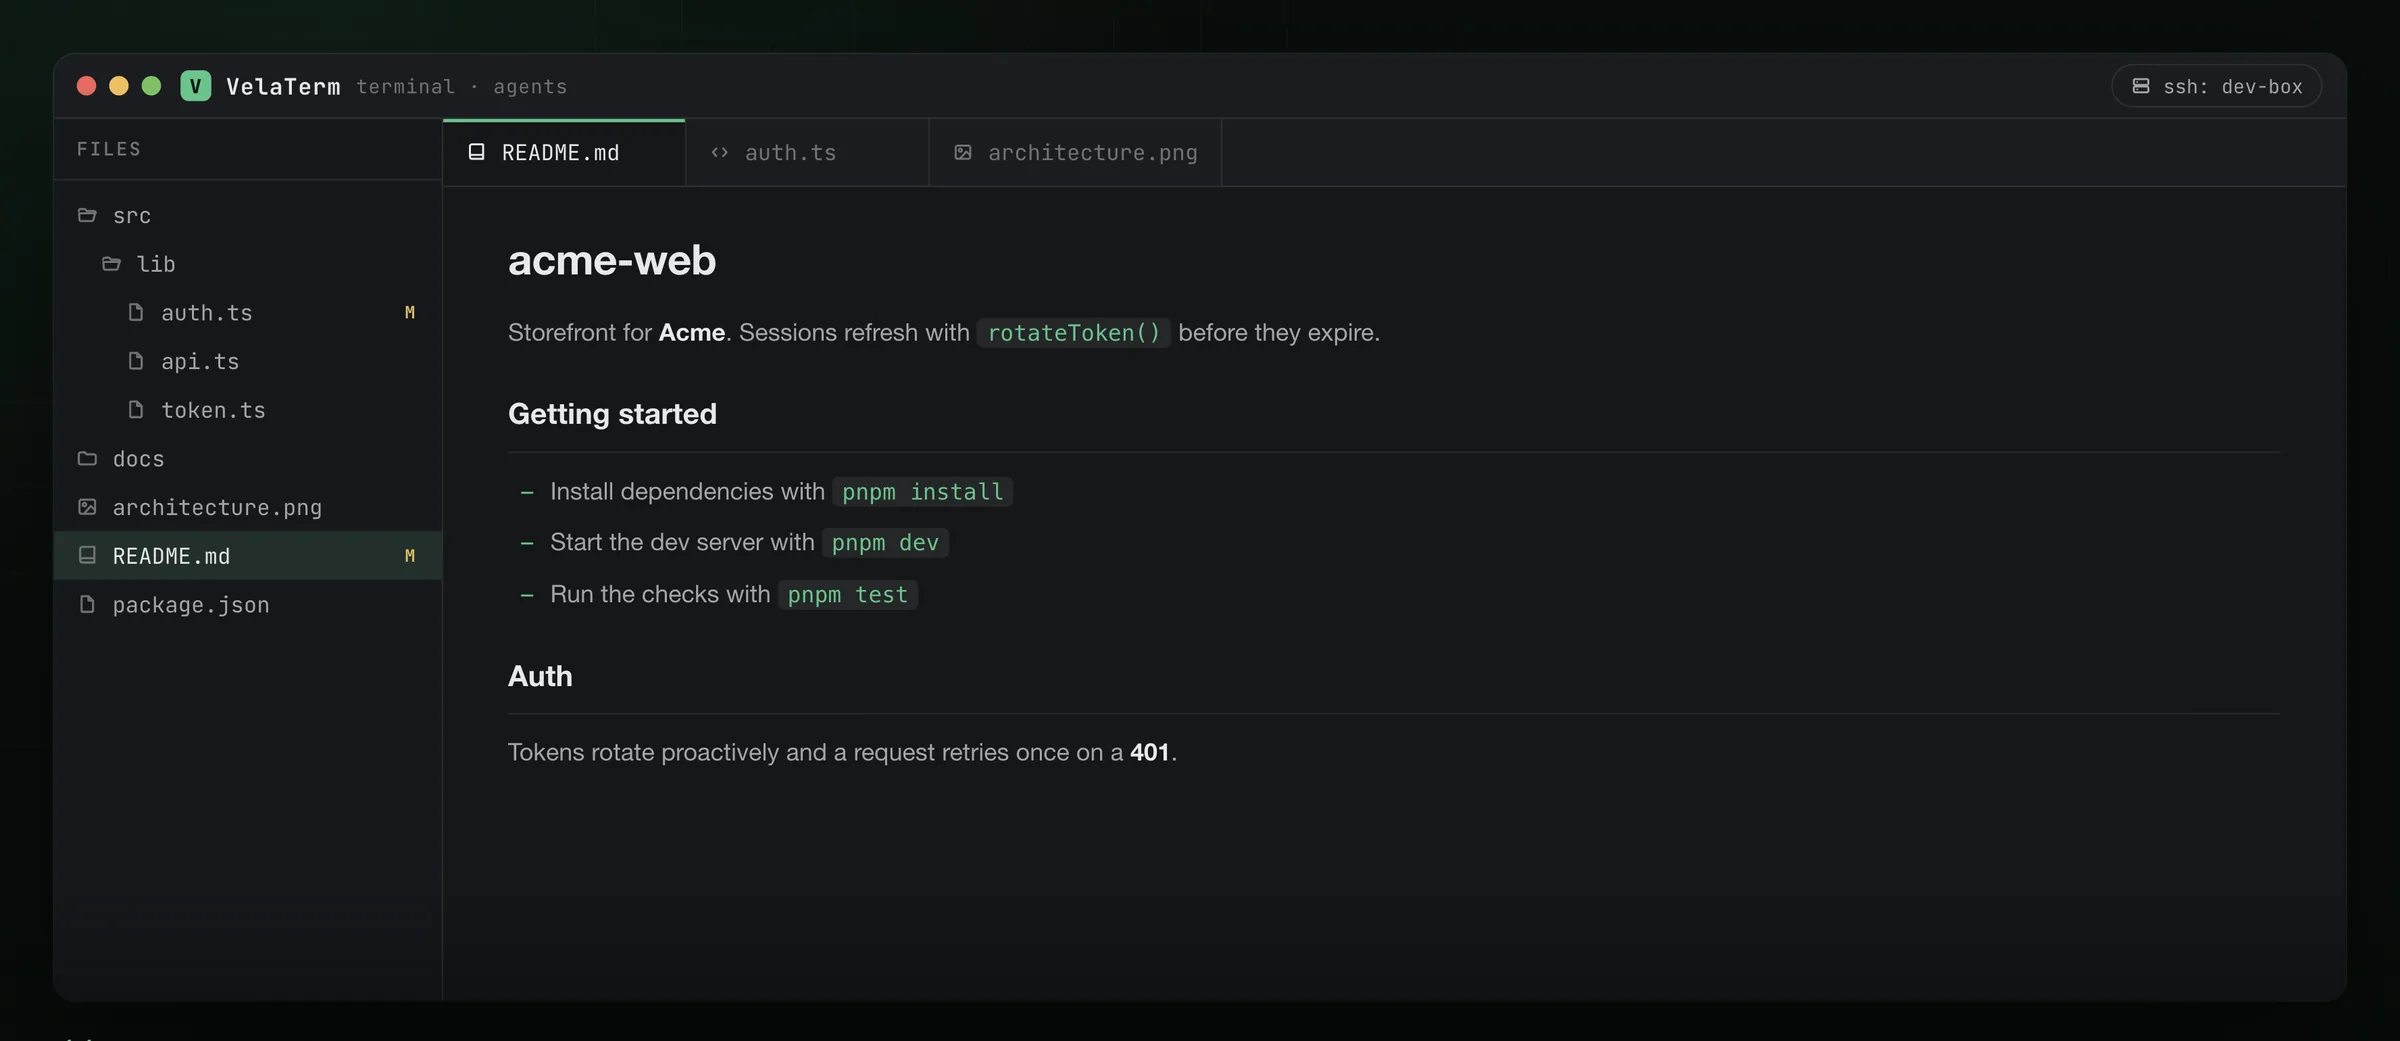Expand the docs folder in file tree
Image resolution: width=2400 pixels, height=1041 pixels.
248,459
